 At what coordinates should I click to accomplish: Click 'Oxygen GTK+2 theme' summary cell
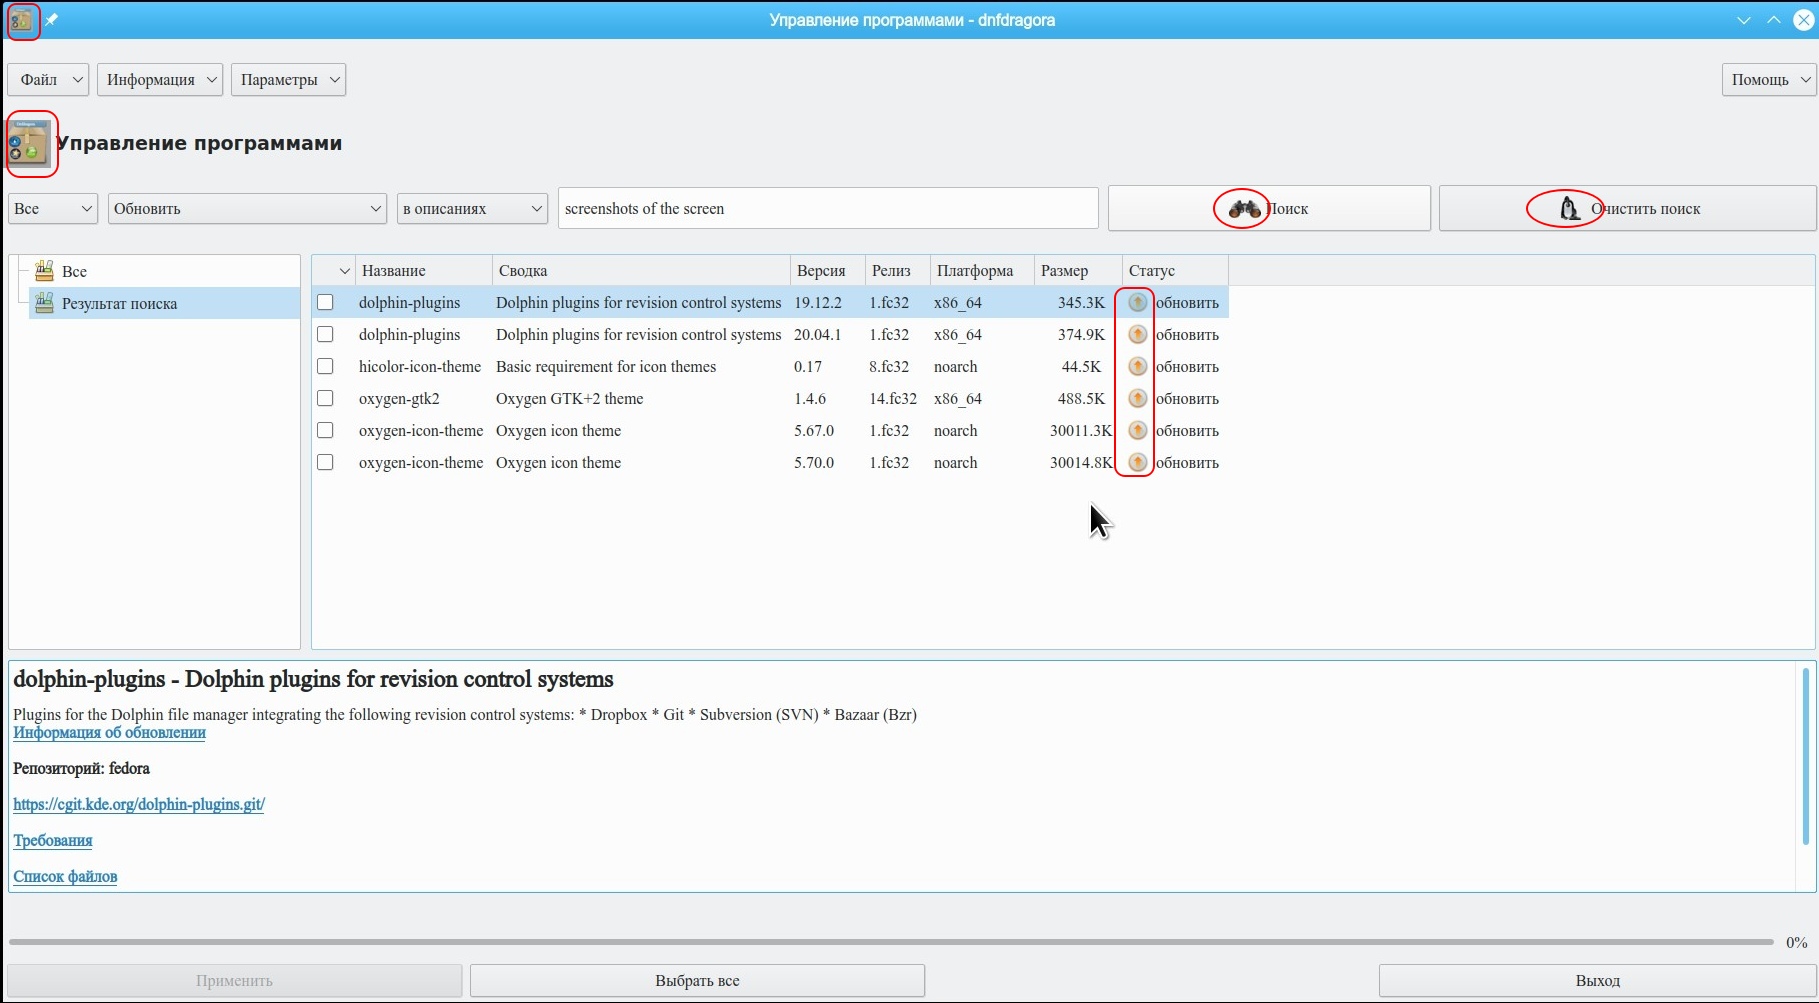click(x=569, y=398)
